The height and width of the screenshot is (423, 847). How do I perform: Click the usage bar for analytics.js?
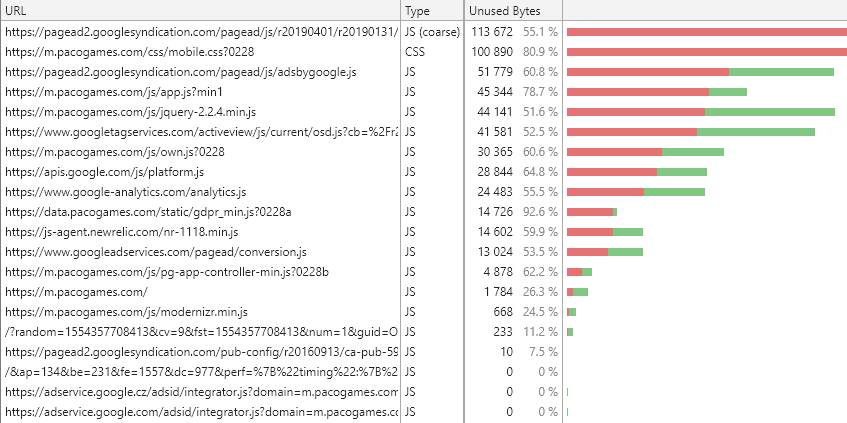[x=636, y=192]
